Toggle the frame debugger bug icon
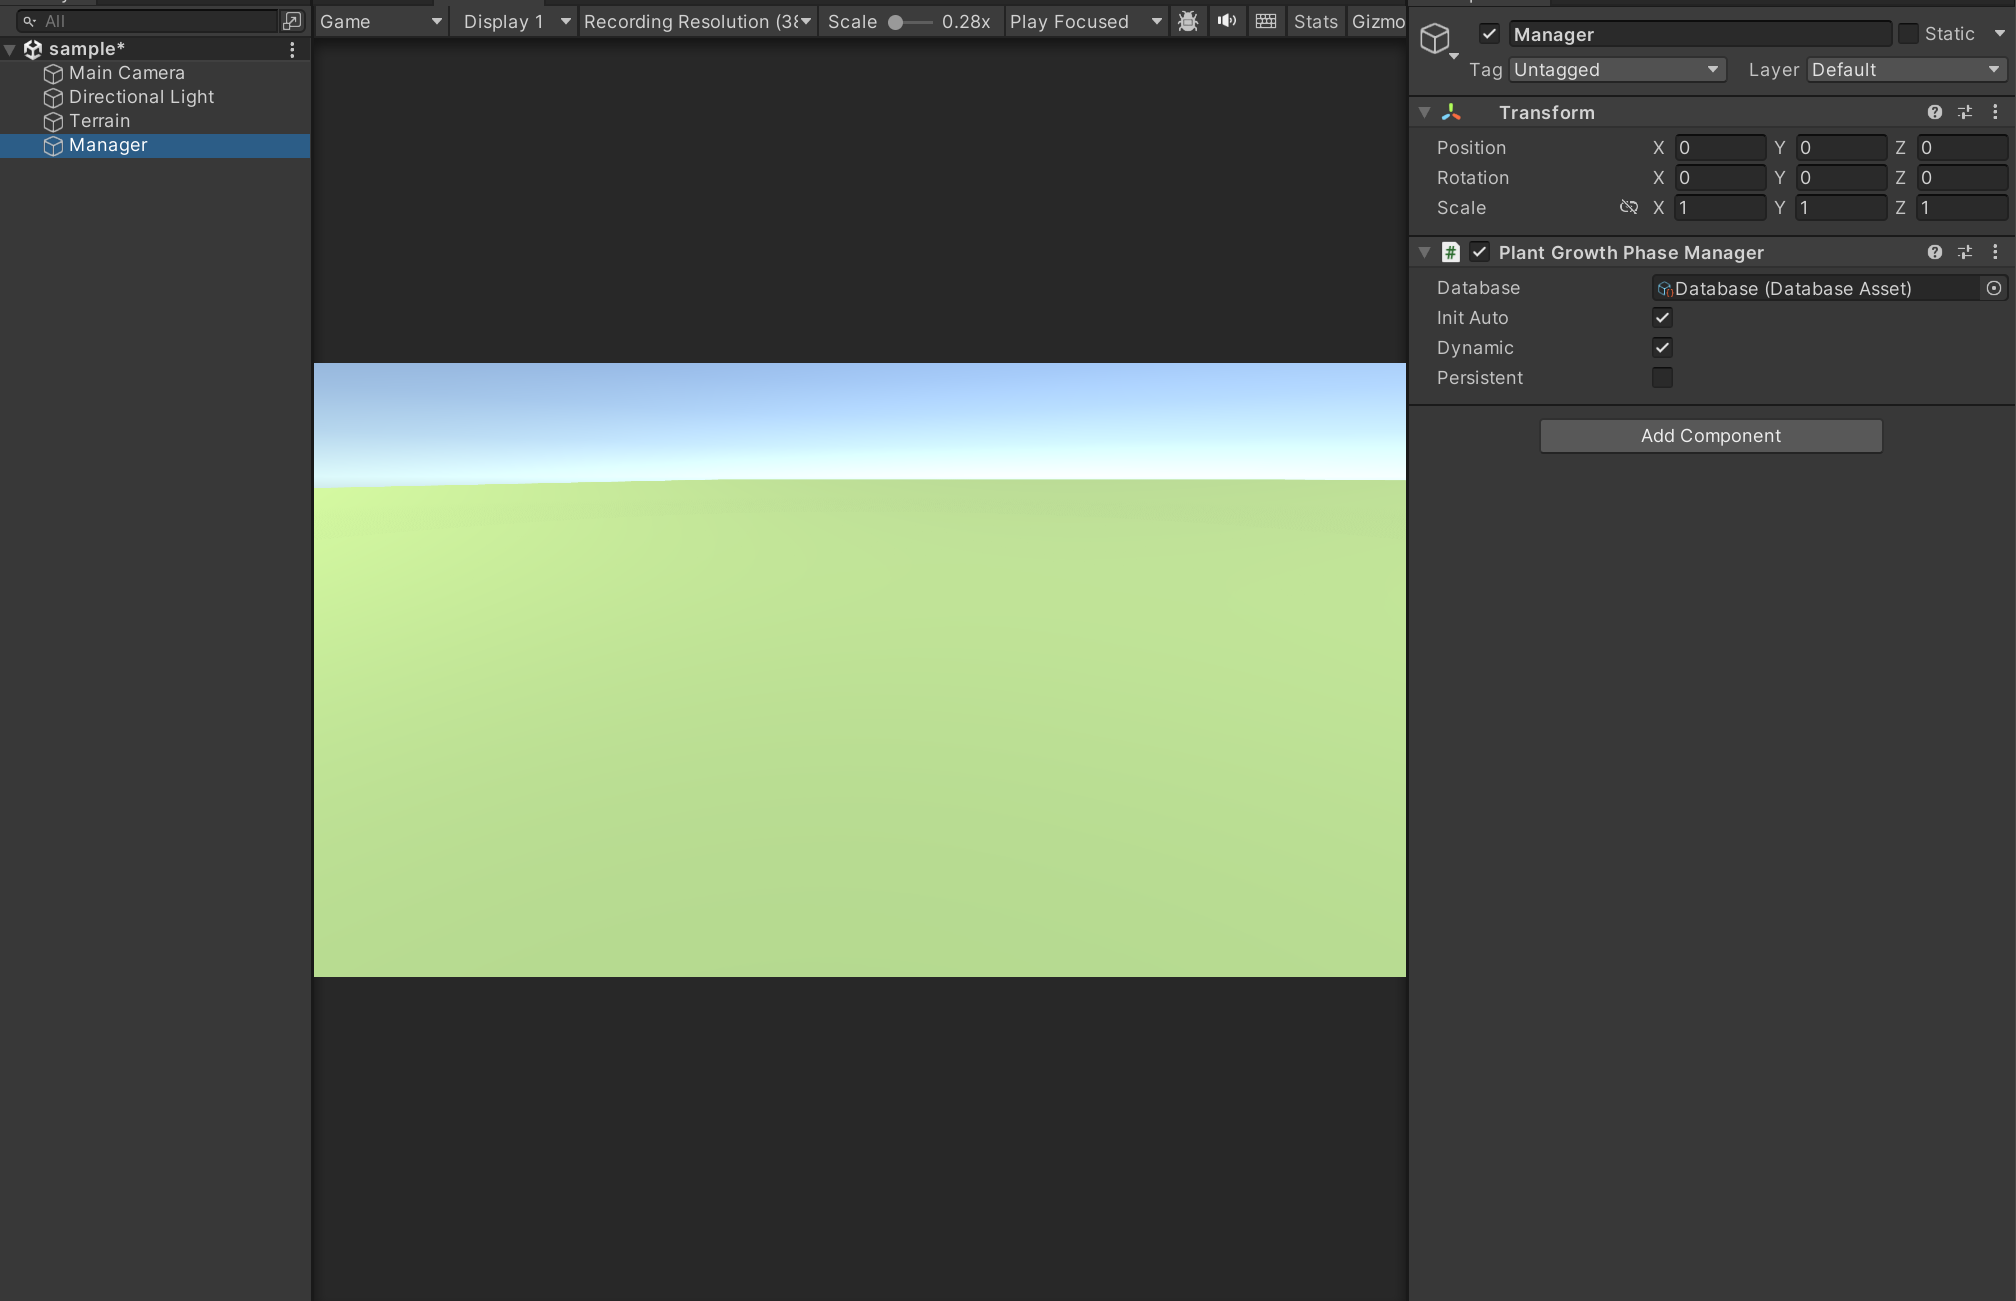This screenshot has height=1301, width=2016. [x=1188, y=21]
